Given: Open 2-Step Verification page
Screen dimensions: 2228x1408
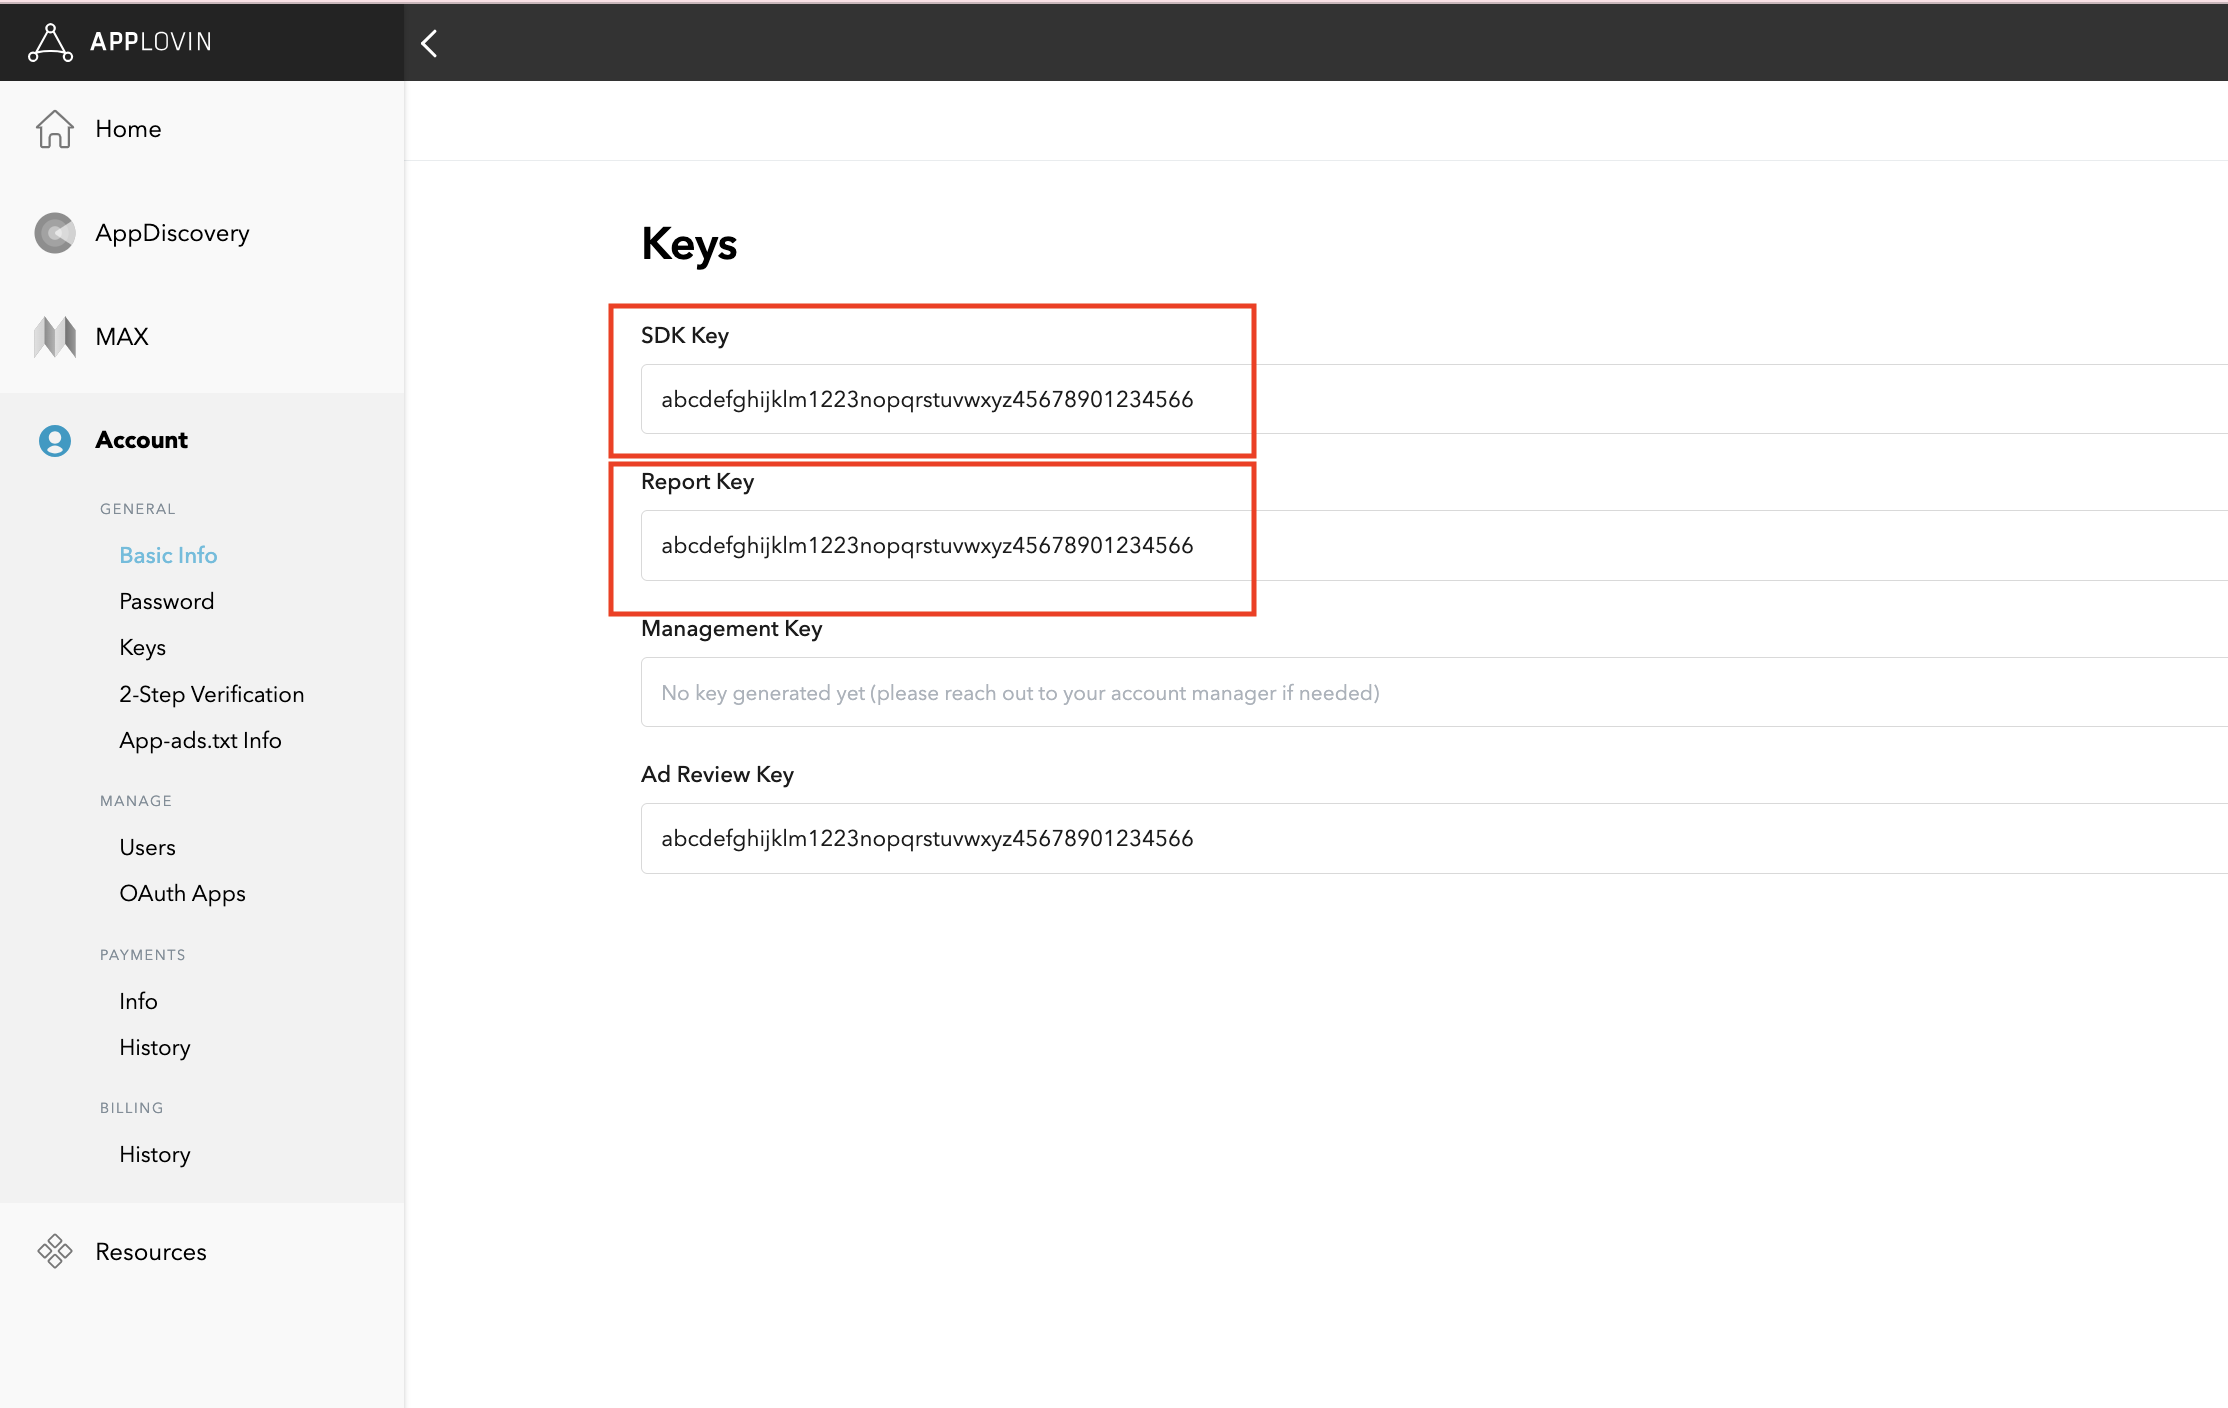Looking at the screenshot, I should point(212,694).
